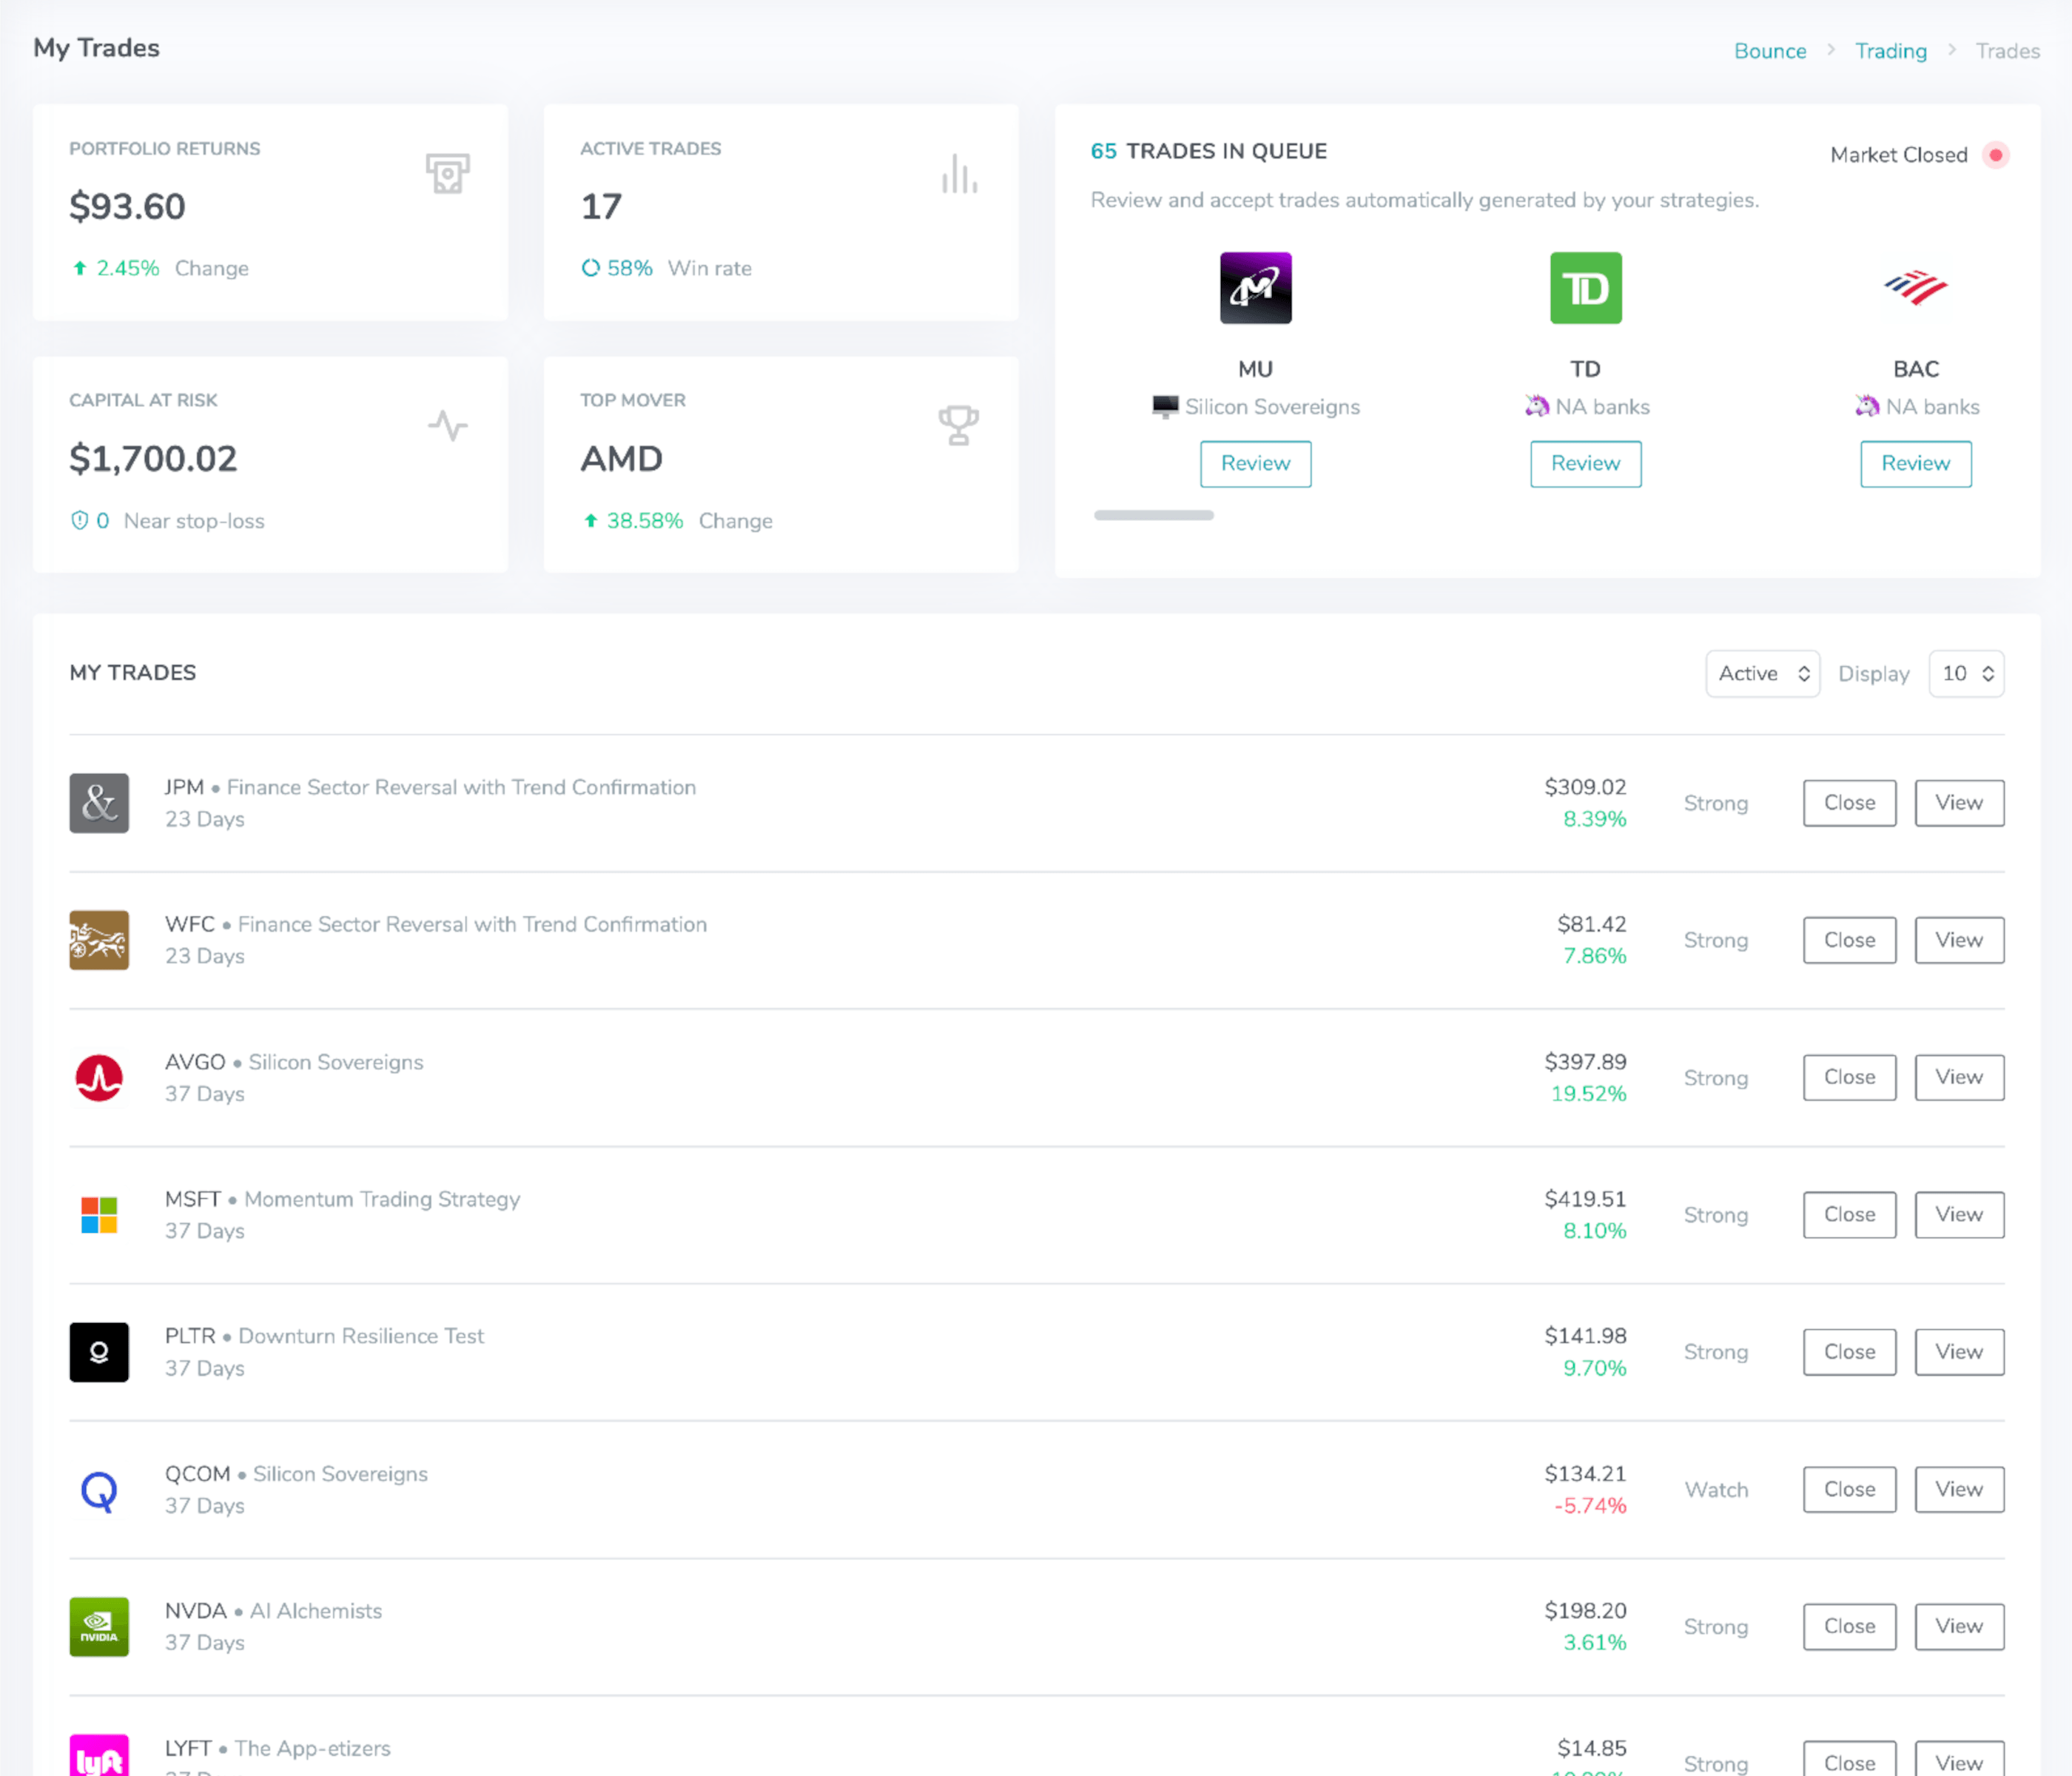Image resolution: width=2072 pixels, height=1776 pixels.
Task: Open the Active trades filter dropdown
Action: (x=1762, y=673)
